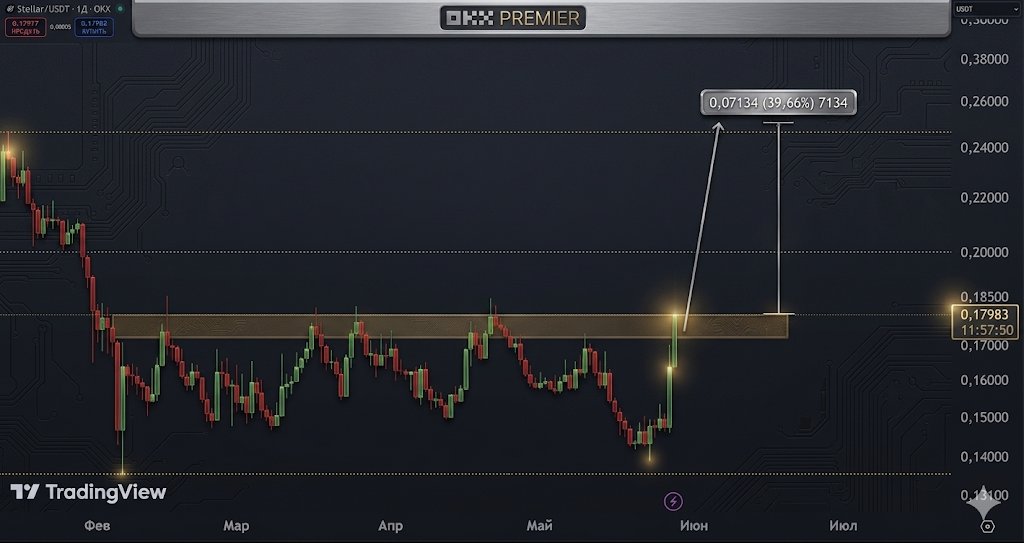Click the 0,18500 price scale label
Viewport: 1024px width, 543px height.
tap(984, 297)
